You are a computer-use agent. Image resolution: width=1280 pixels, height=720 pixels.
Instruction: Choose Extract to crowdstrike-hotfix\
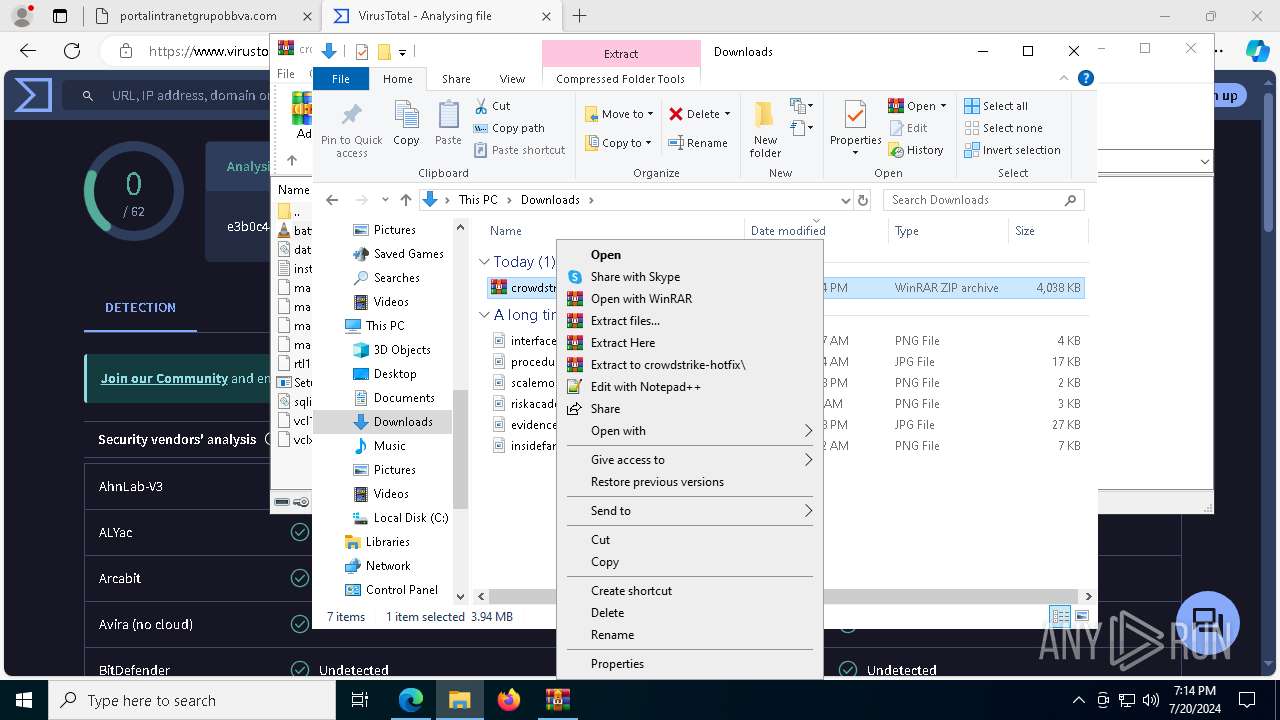(x=668, y=365)
